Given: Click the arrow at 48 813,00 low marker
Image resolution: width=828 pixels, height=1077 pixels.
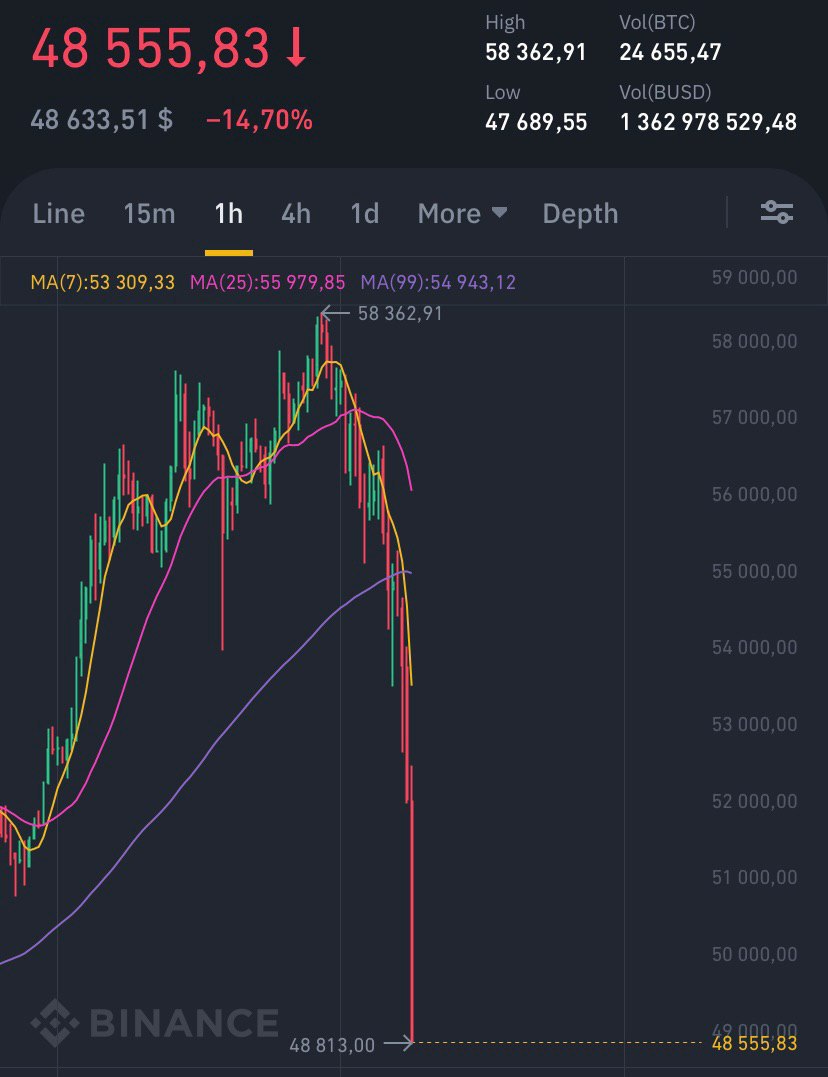Looking at the screenshot, I should pos(398,1044).
